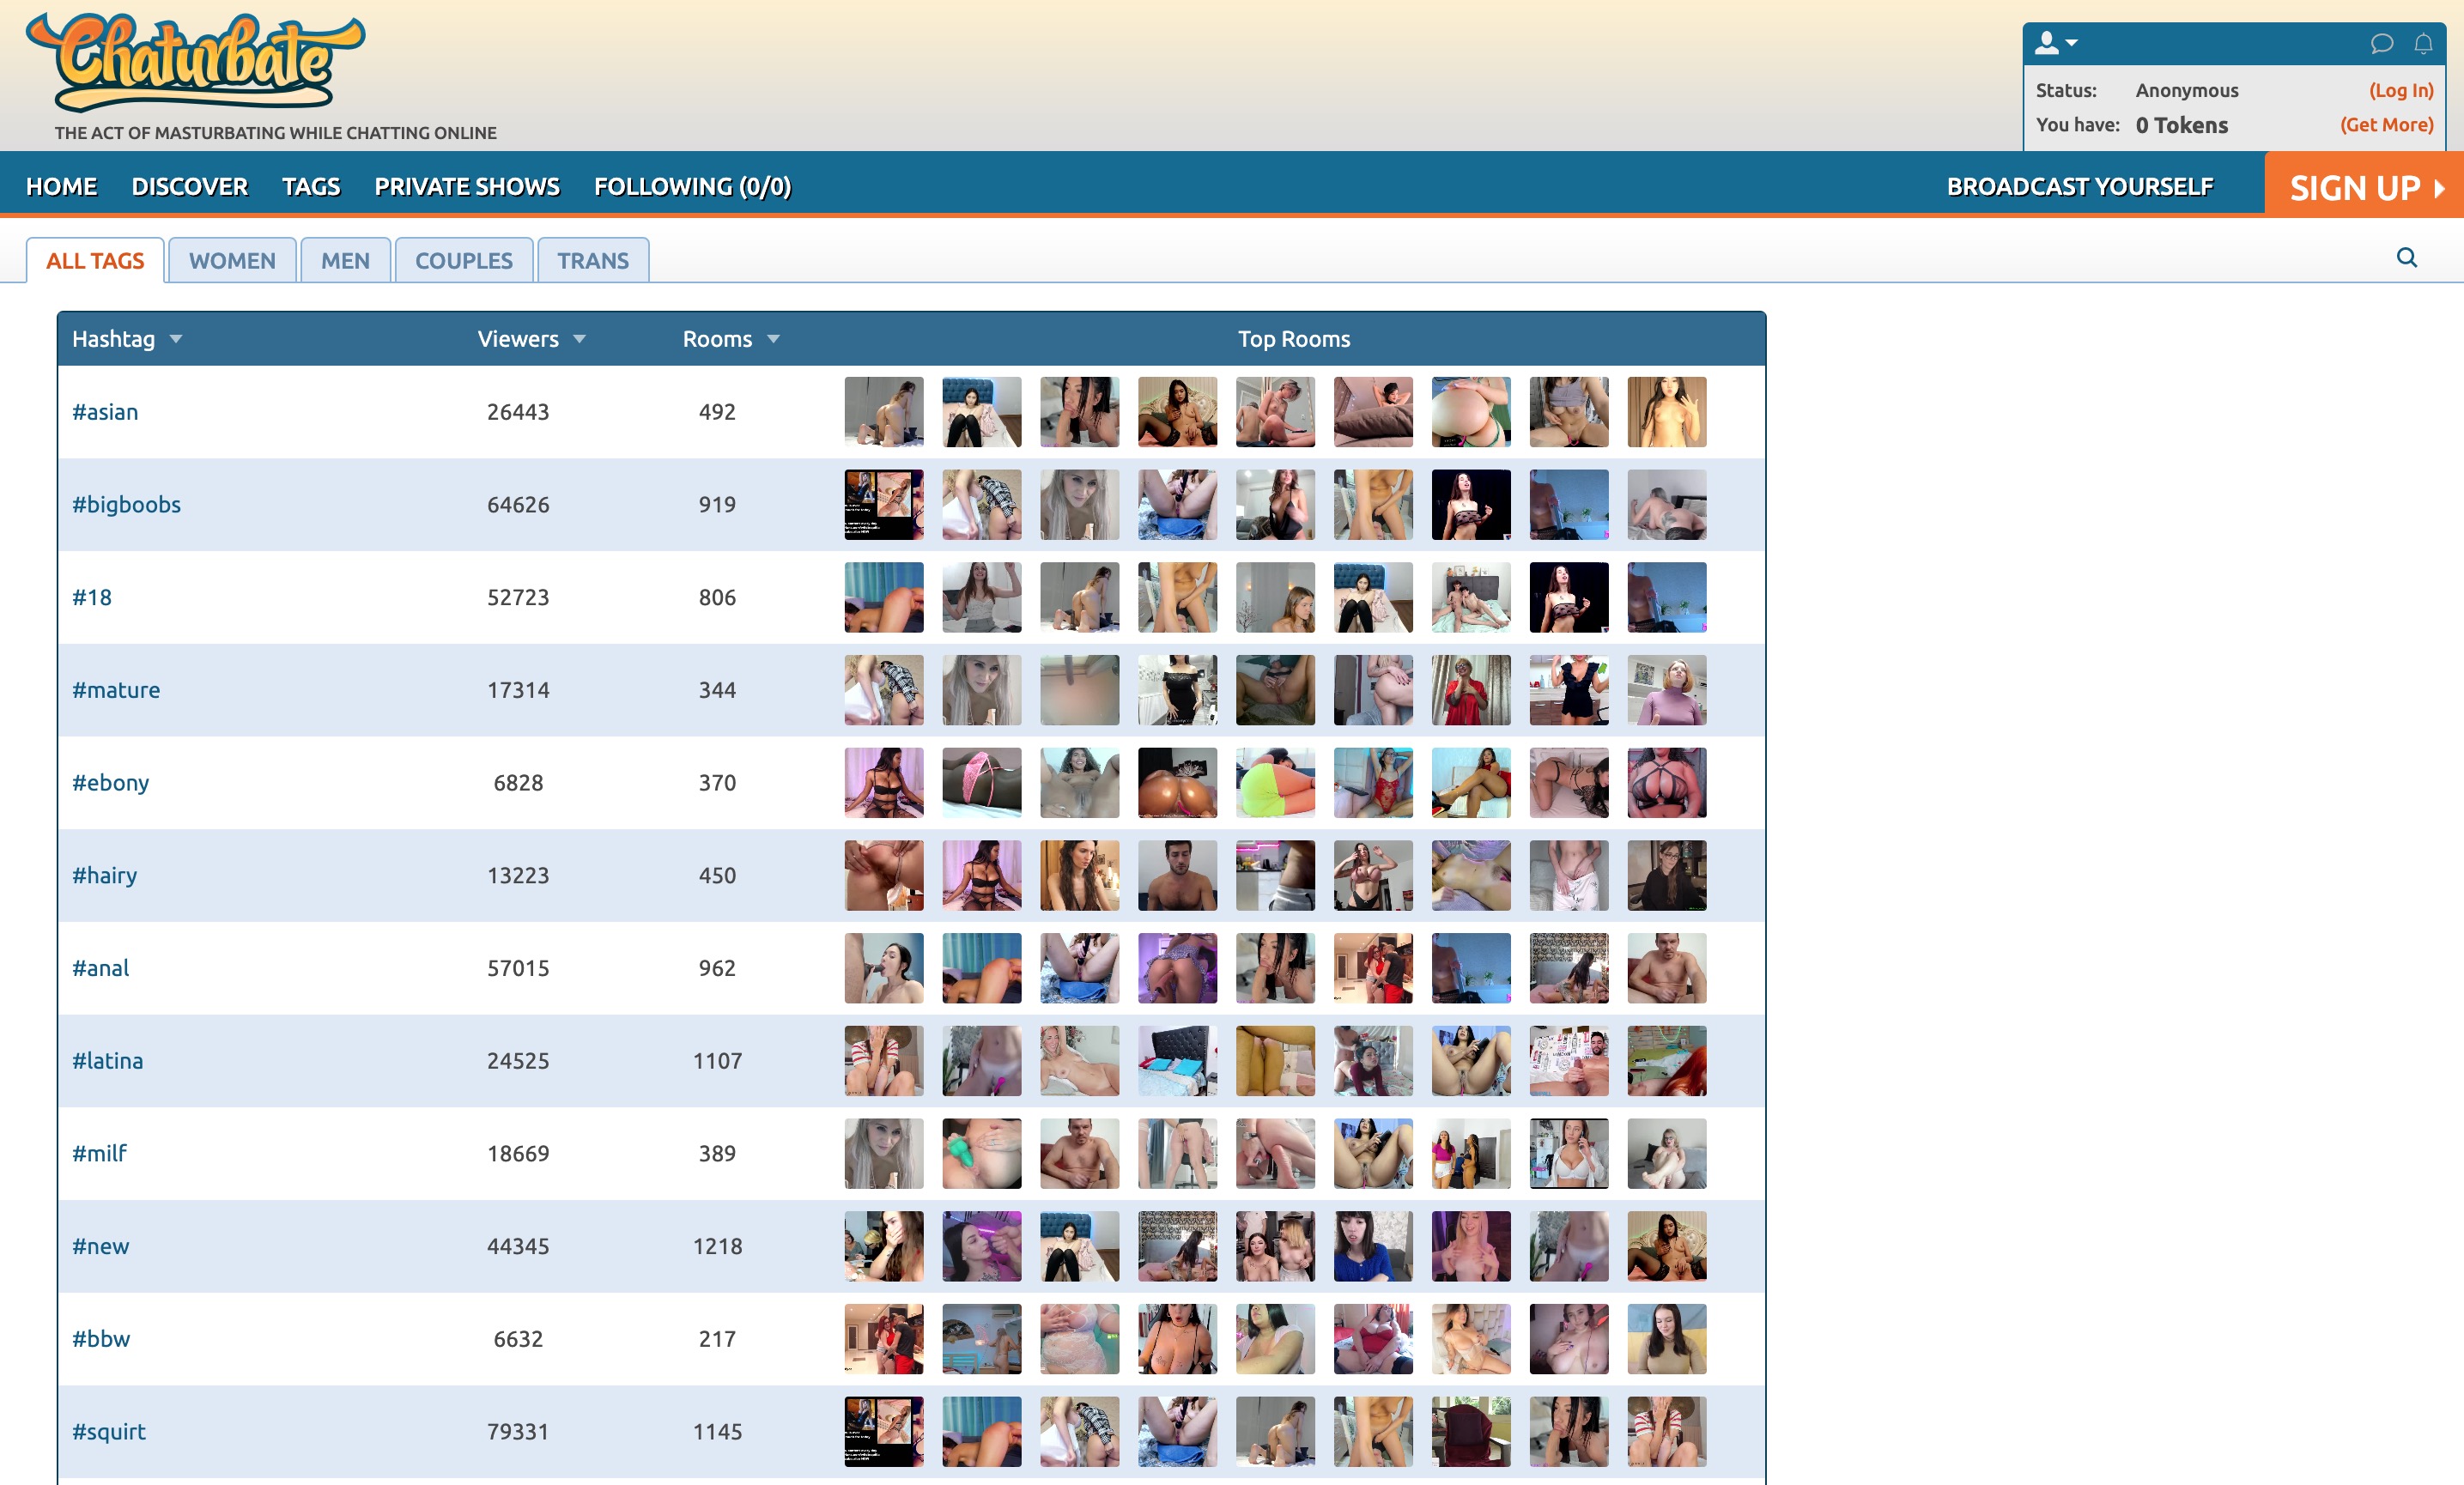Open the notifications bell icon
Image resolution: width=2464 pixels, height=1485 pixels.
pos(2423,44)
